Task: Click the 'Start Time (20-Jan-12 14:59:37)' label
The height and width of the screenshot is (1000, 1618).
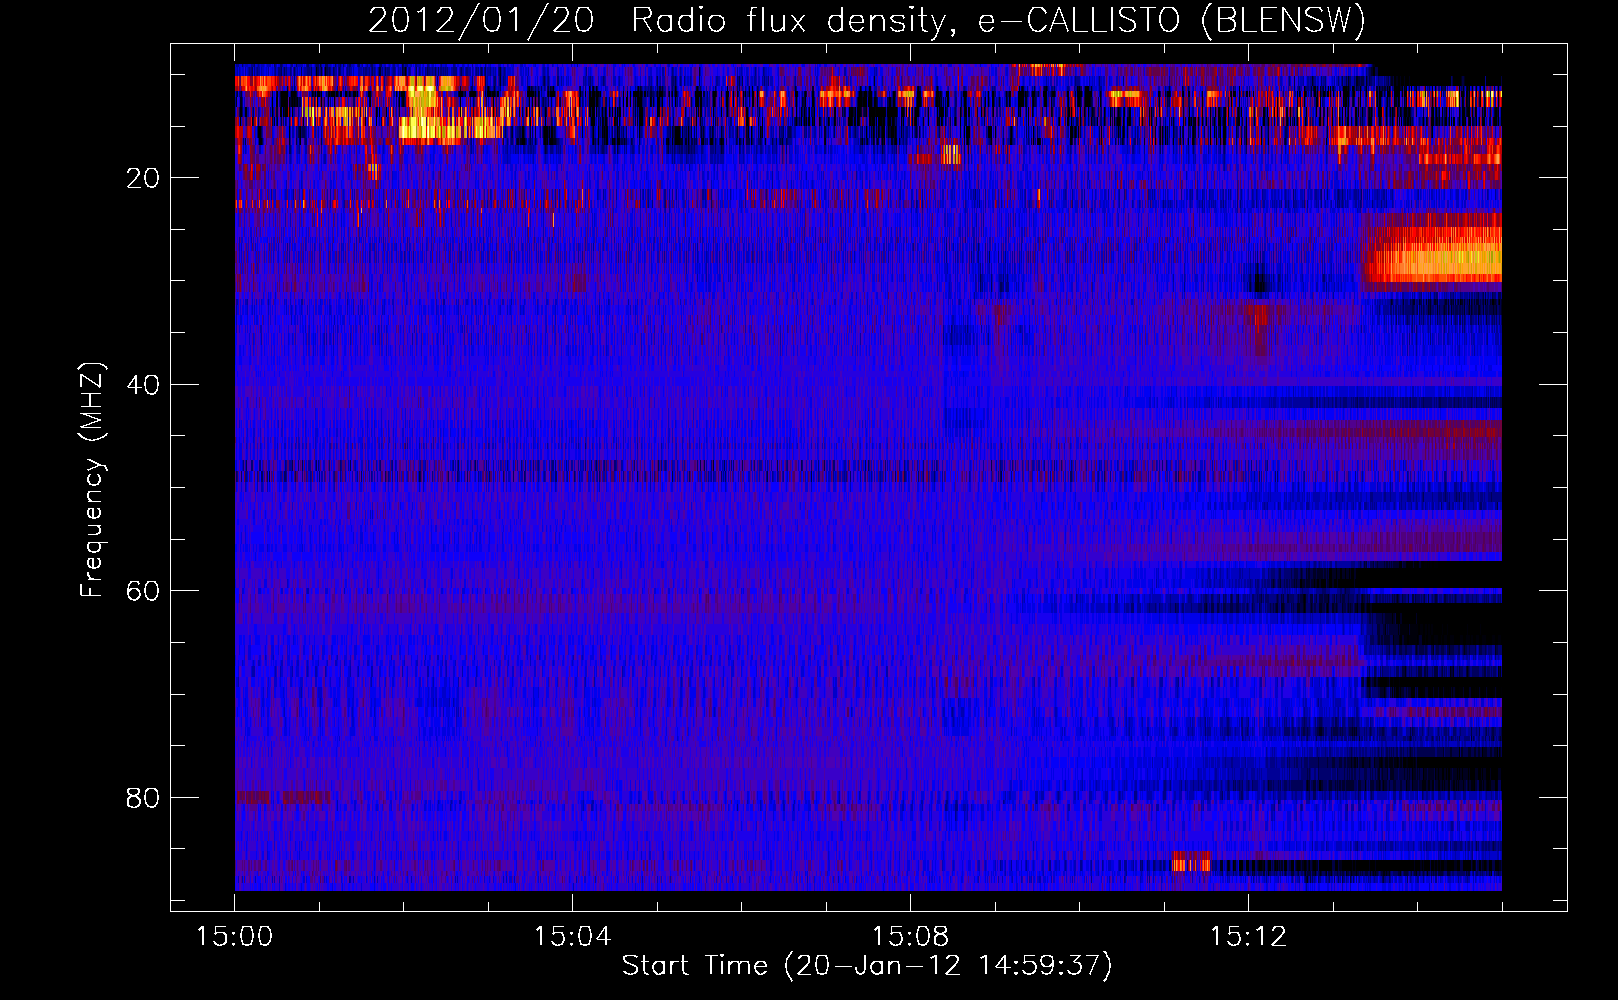Action: [867, 966]
